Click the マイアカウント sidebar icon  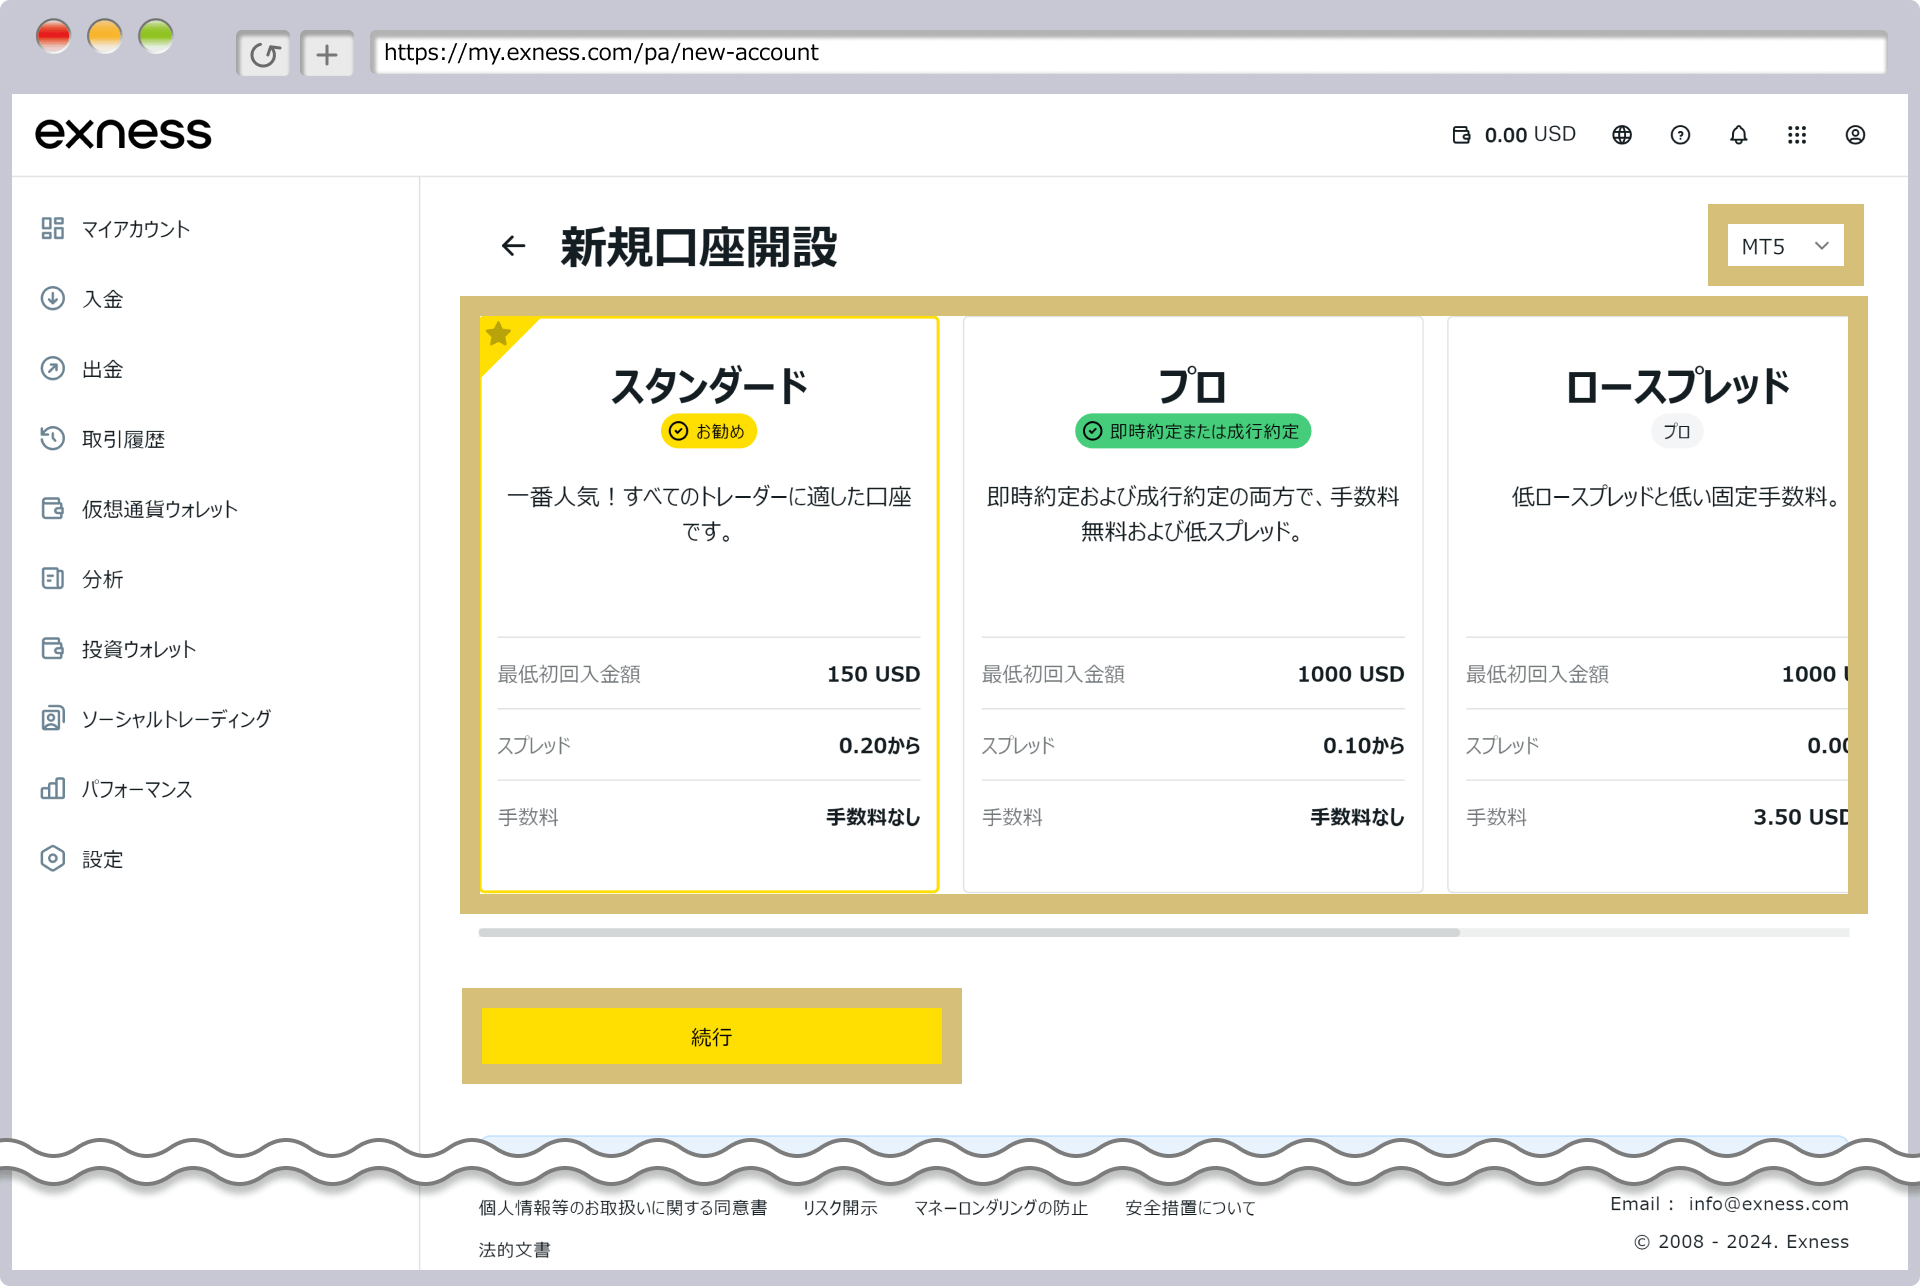click(x=53, y=229)
